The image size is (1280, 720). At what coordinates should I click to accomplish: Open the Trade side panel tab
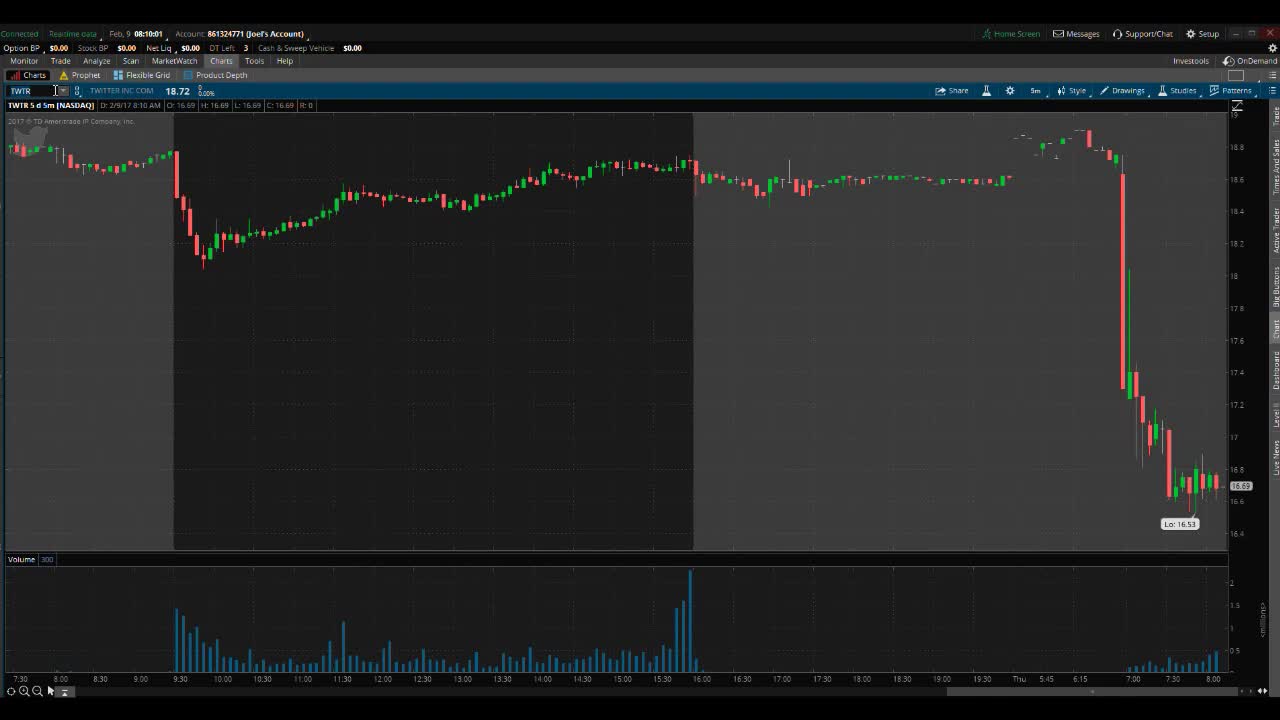(x=1276, y=115)
